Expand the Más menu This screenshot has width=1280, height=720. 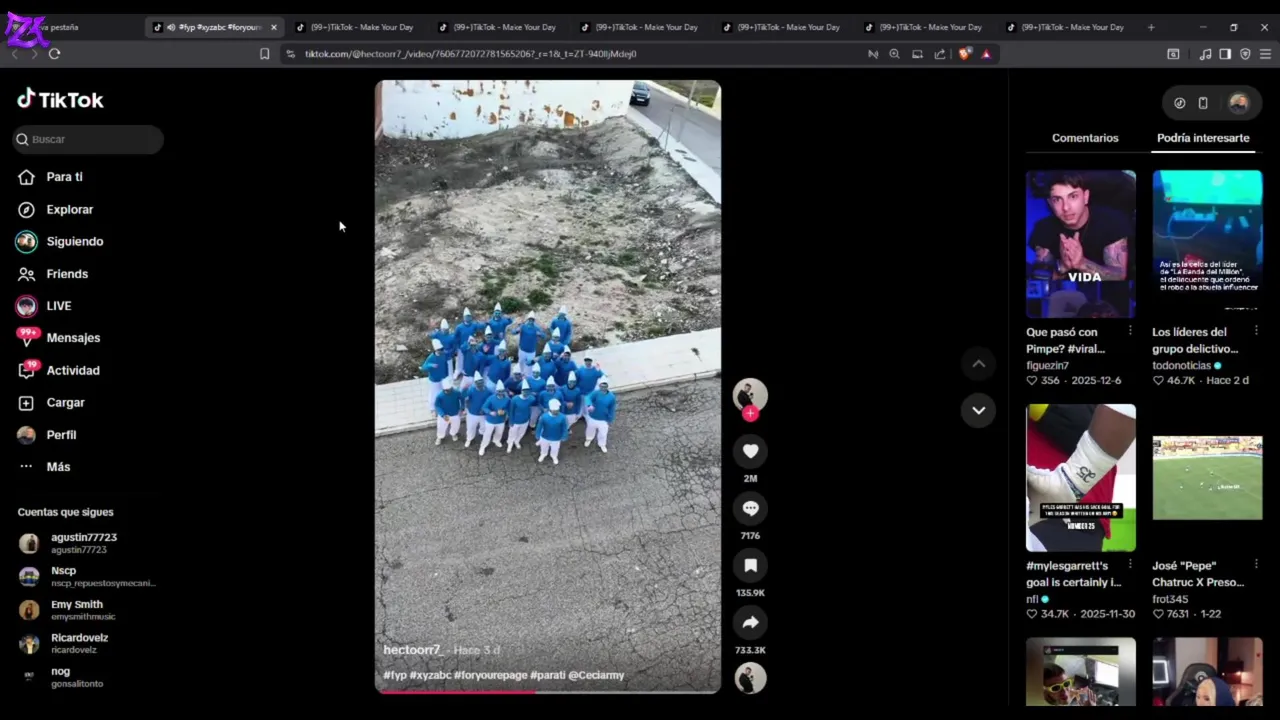(x=44, y=467)
